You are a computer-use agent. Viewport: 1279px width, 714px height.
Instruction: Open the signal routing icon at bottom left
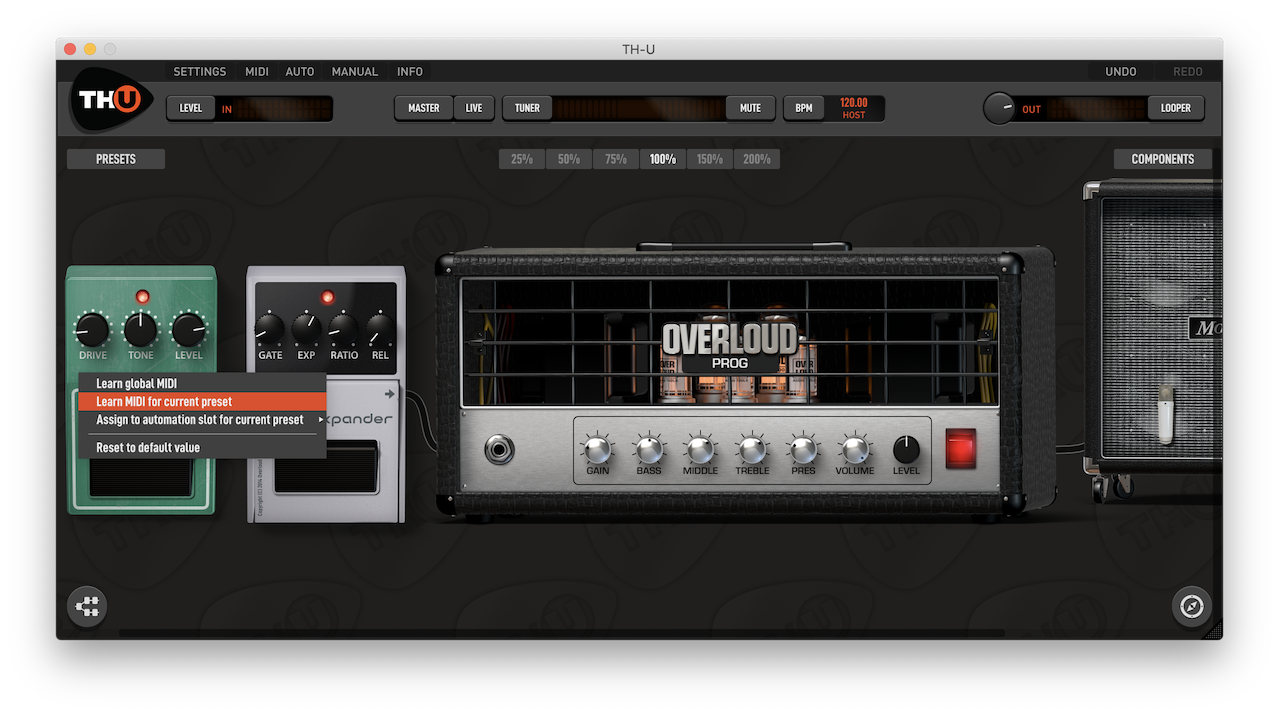(88, 606)
